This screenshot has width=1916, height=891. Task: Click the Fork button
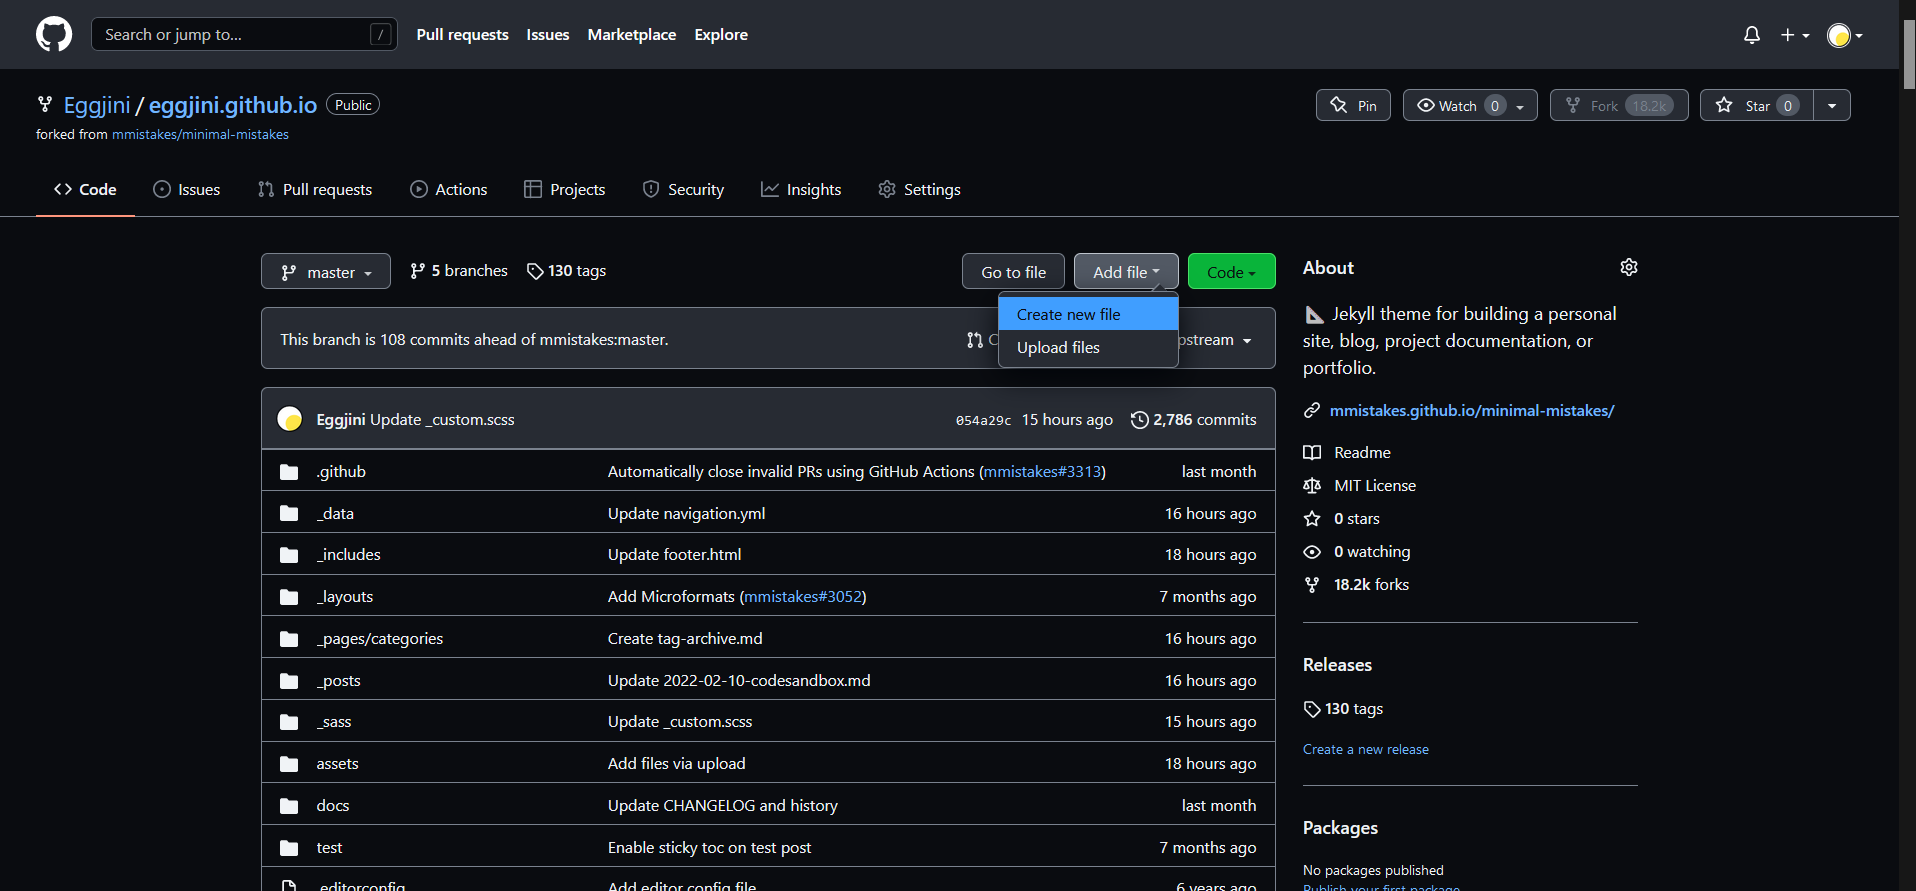pos(1619,105)
